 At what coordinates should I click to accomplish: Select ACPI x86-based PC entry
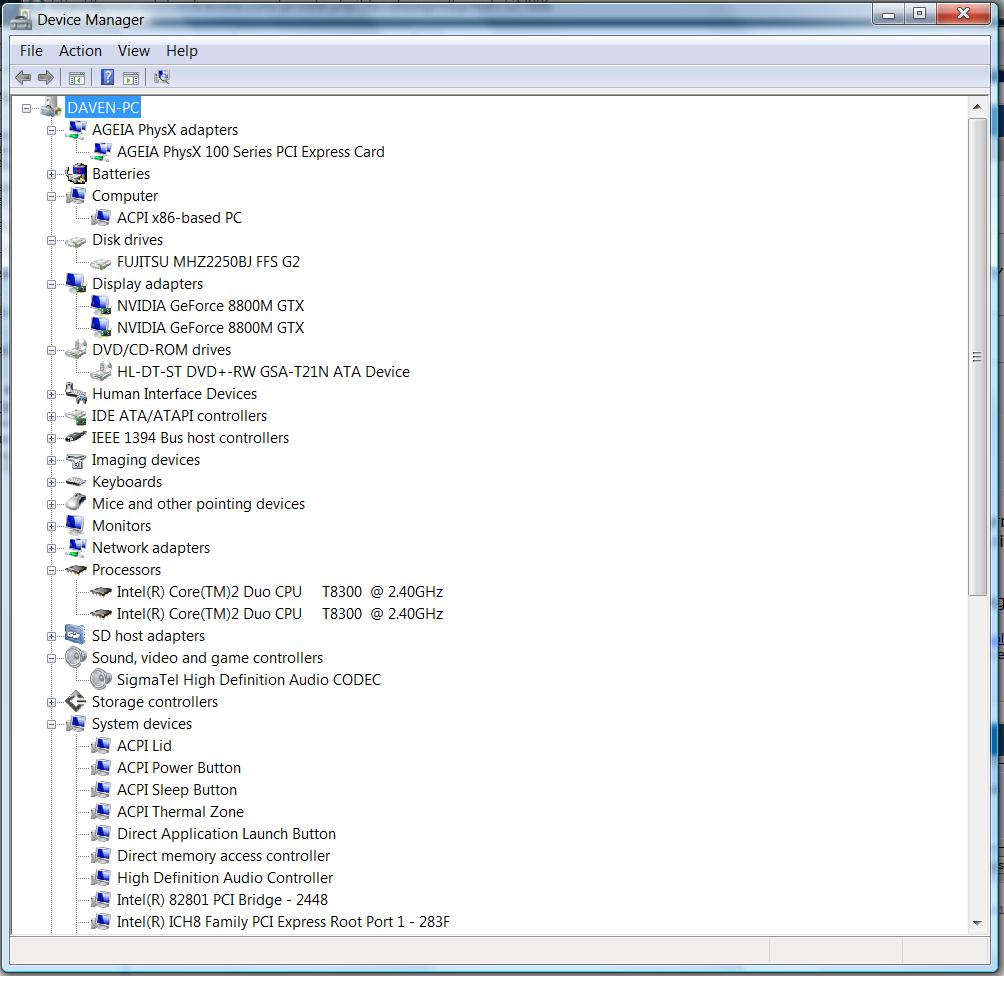point(179,218)
